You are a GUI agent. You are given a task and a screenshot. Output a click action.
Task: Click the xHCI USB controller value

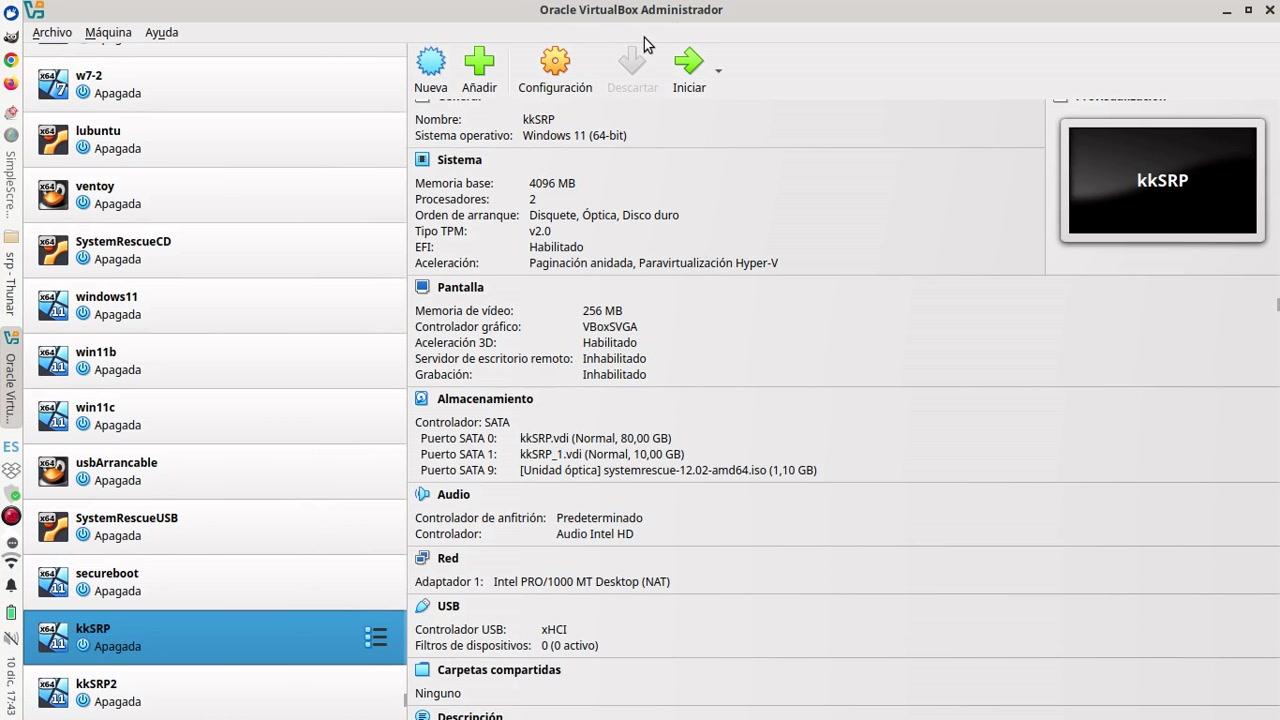coord(554,630)
